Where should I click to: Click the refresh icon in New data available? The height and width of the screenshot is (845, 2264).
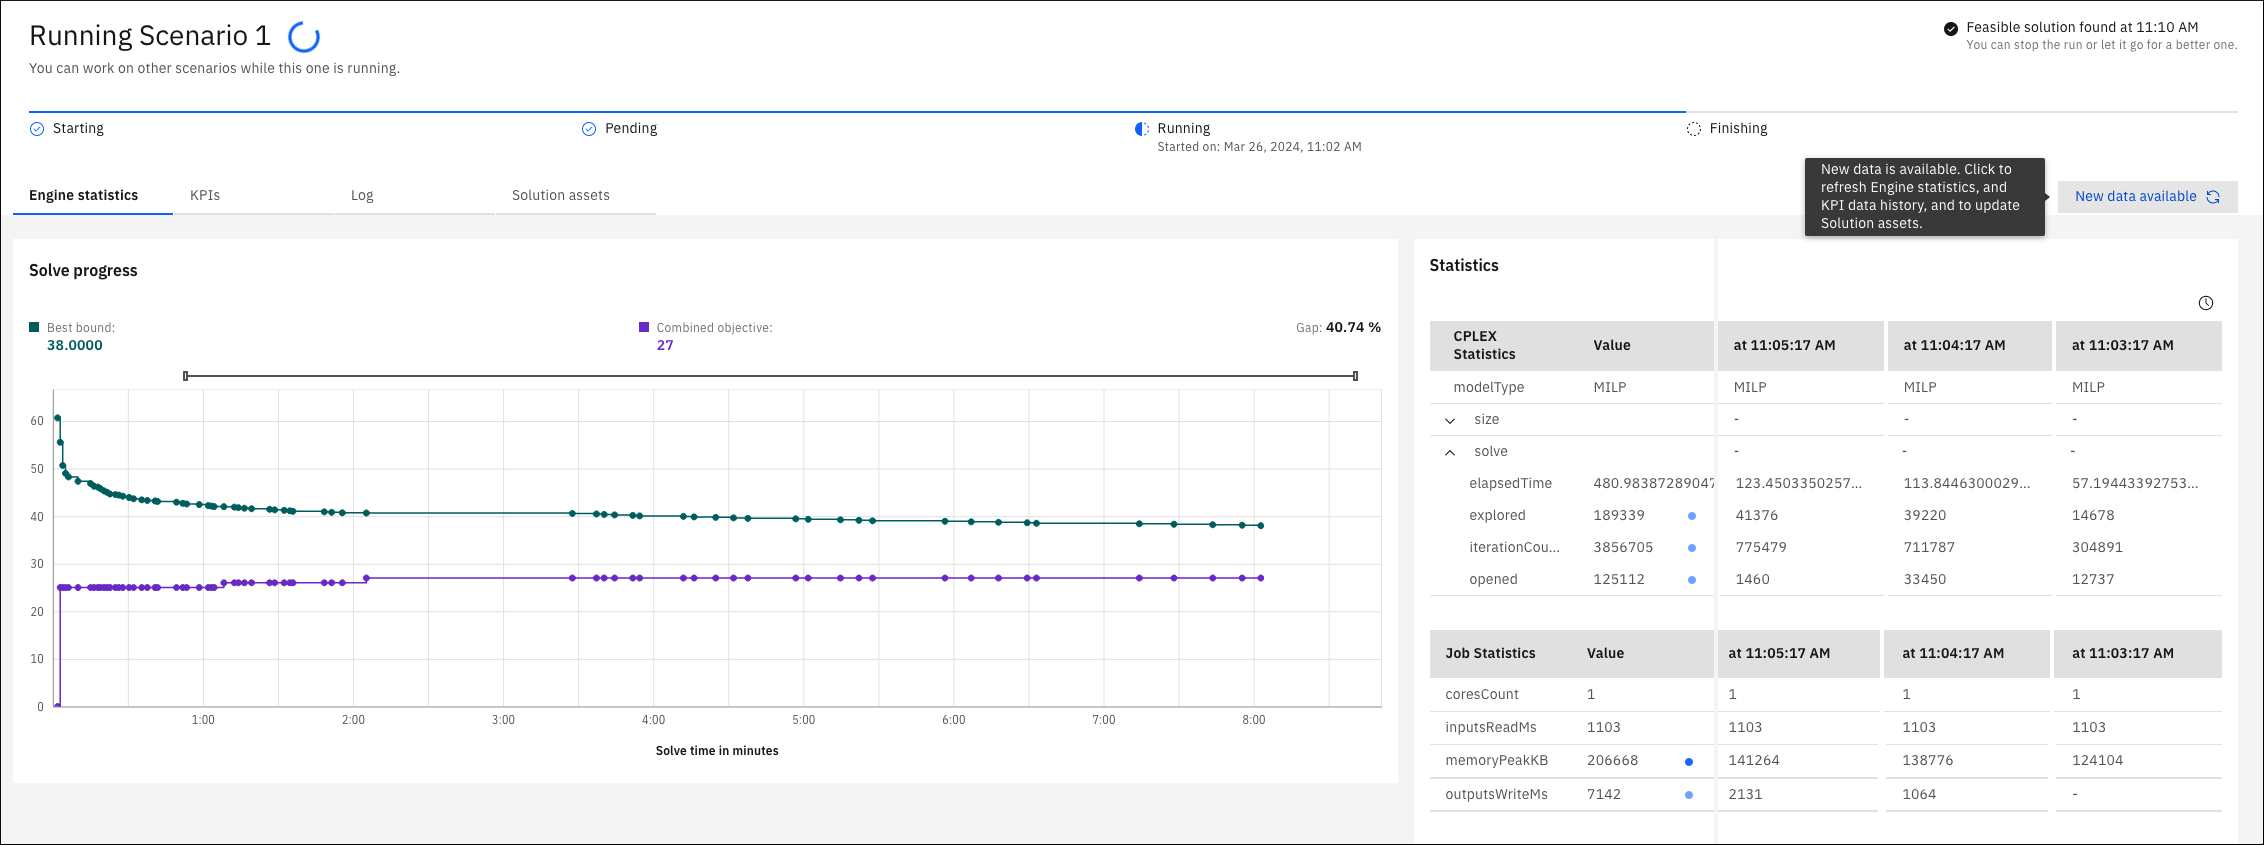click(x=2213, y=197)
